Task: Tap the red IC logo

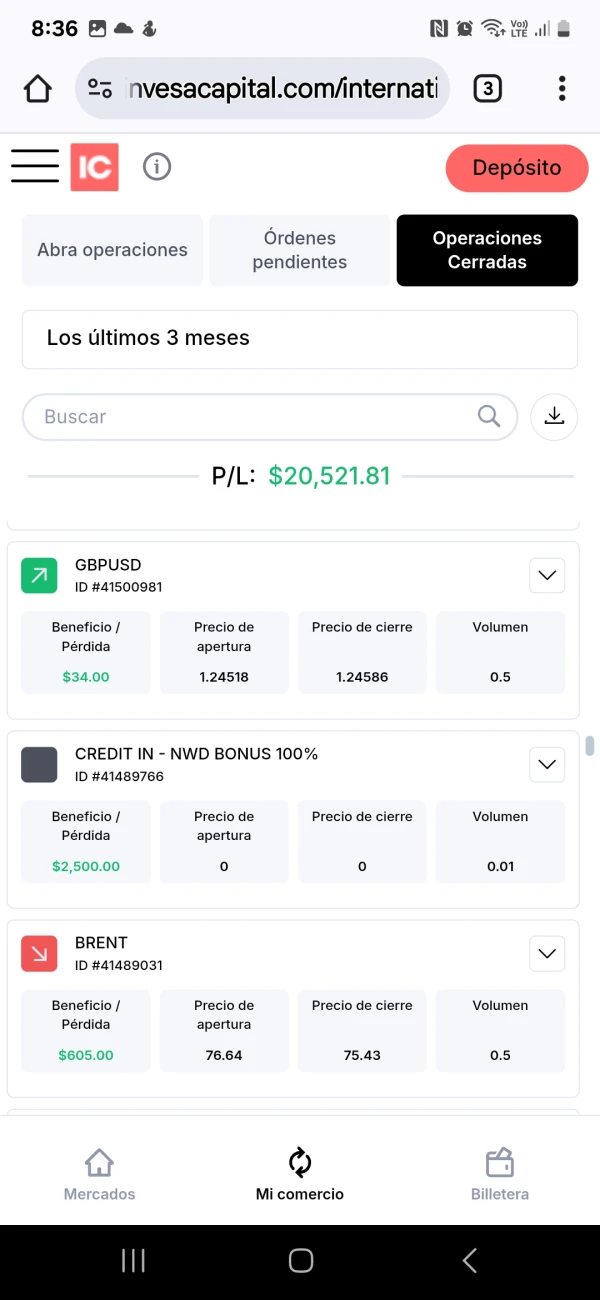Action: point(94,167)
